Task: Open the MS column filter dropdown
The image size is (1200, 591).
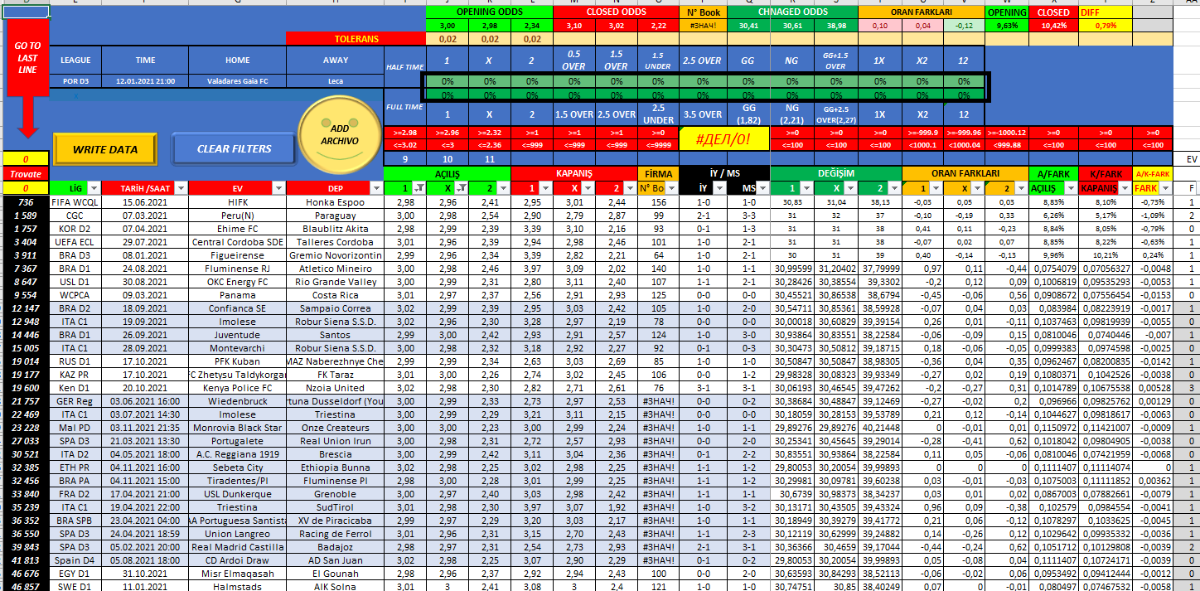Action: pyautogui.click(x=760, y=188)
